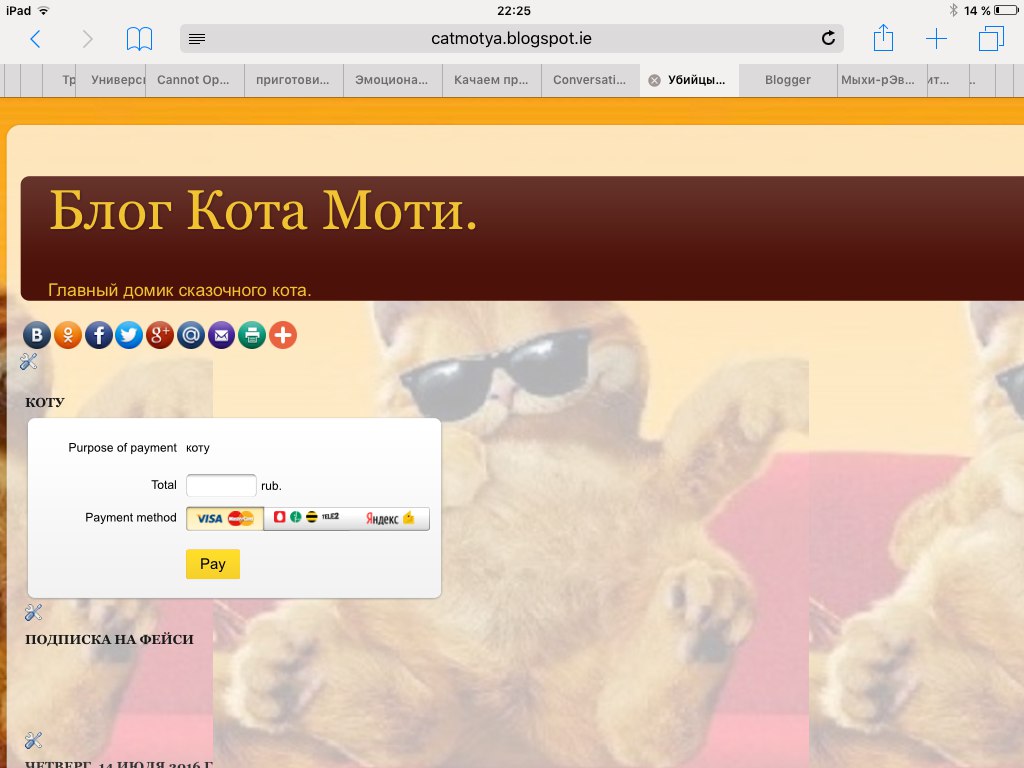Open the bookmarks book icon

tap(139, 39)
